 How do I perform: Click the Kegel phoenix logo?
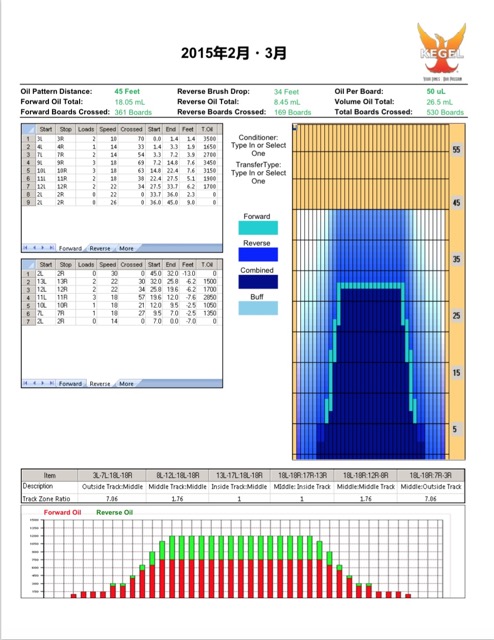(441, 51)
